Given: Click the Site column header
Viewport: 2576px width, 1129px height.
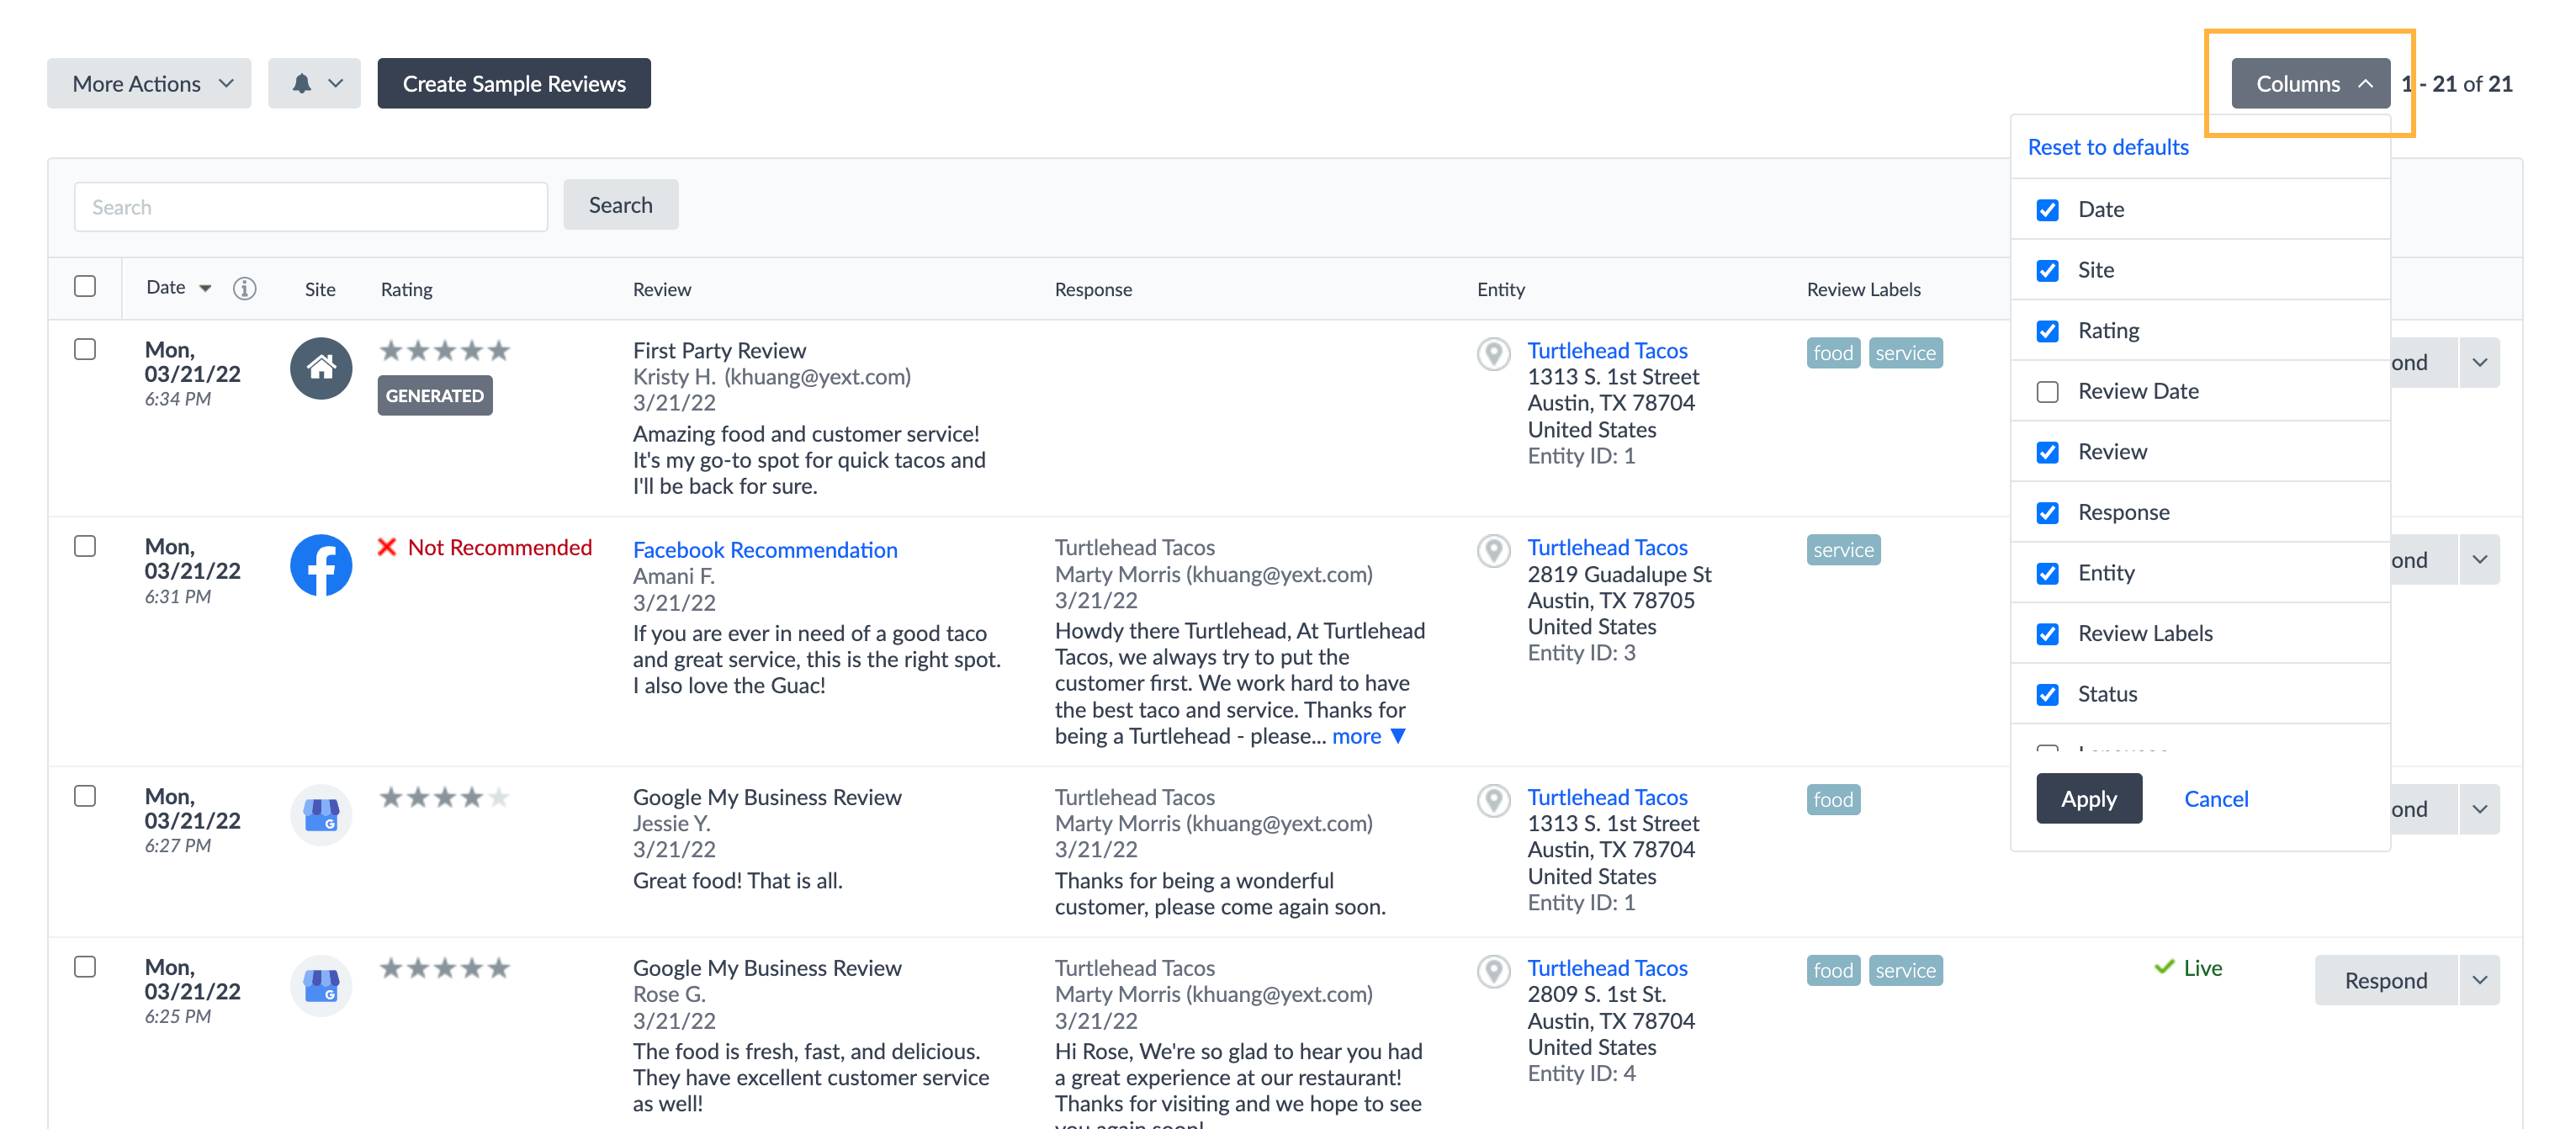Looking at the screenshot, I should [x=320, y=289].
